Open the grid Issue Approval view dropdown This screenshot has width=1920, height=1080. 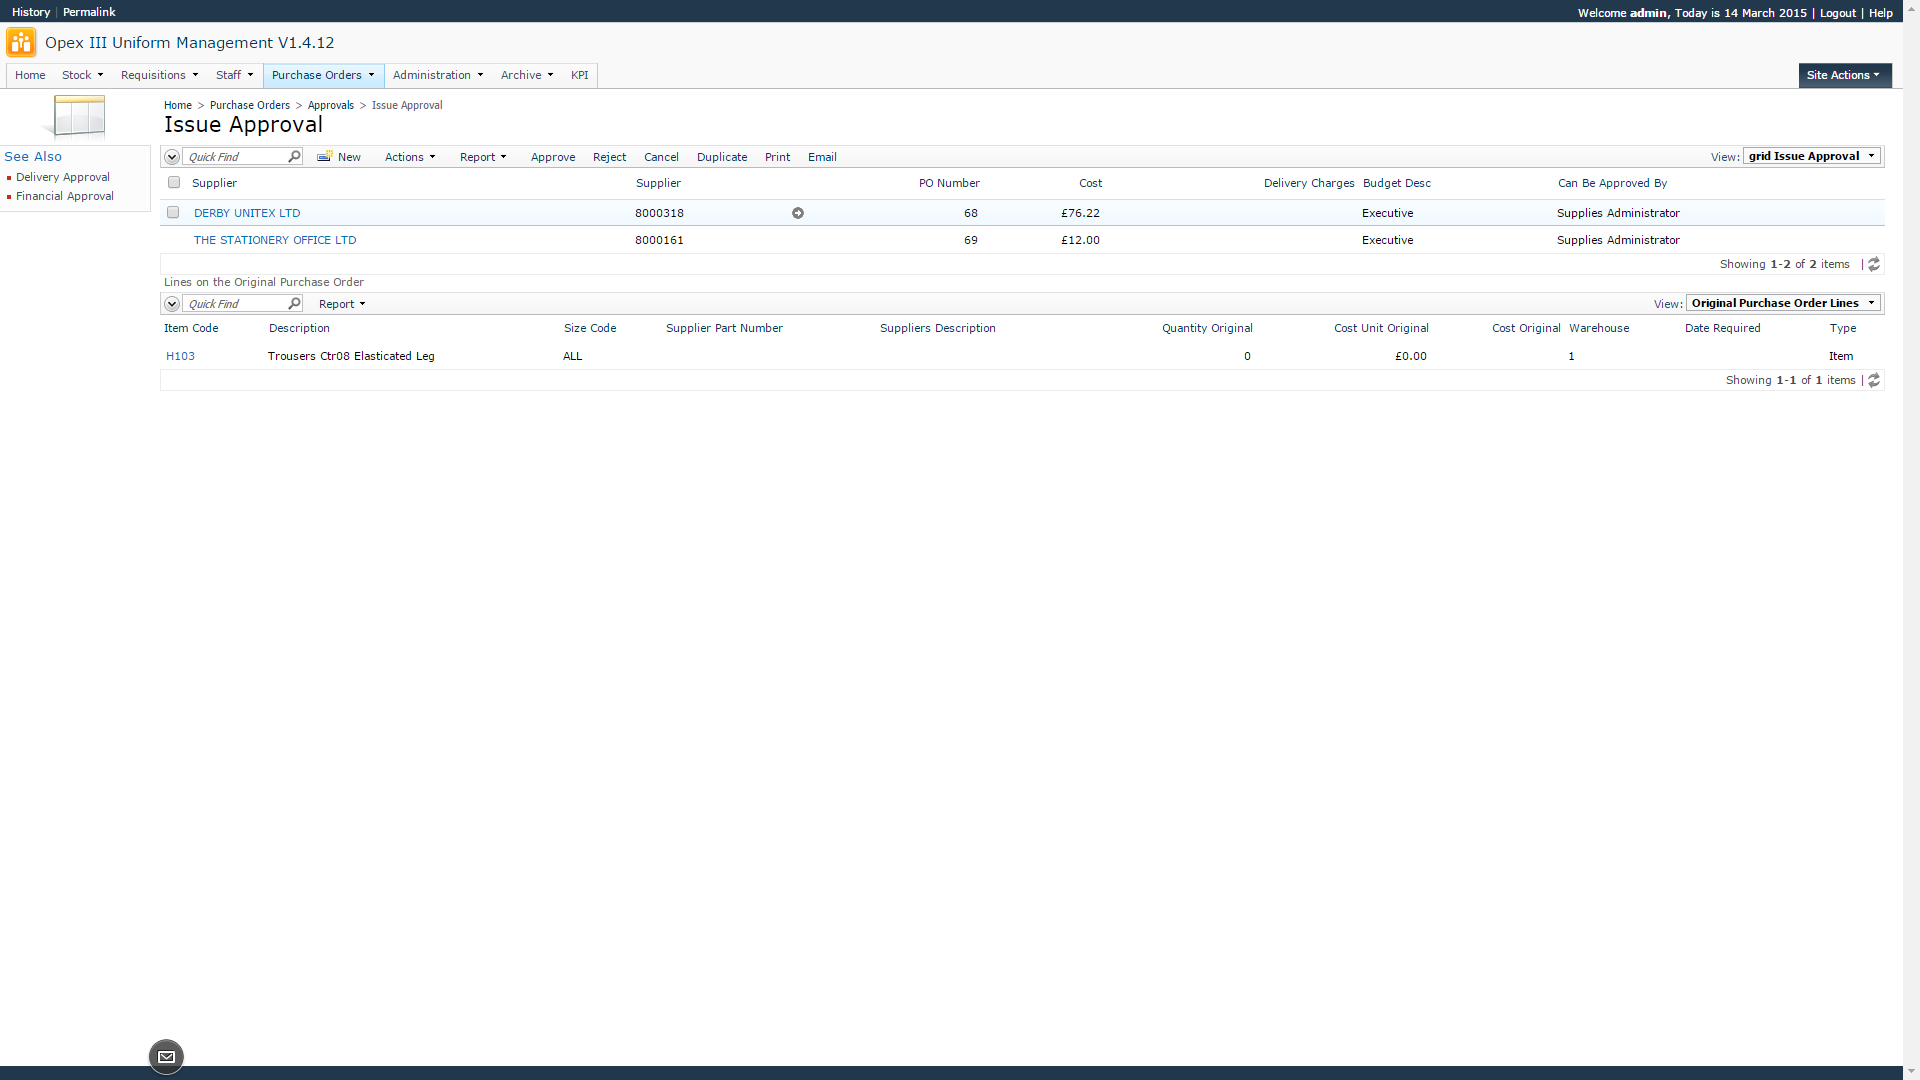click(x=1811, y=157)
